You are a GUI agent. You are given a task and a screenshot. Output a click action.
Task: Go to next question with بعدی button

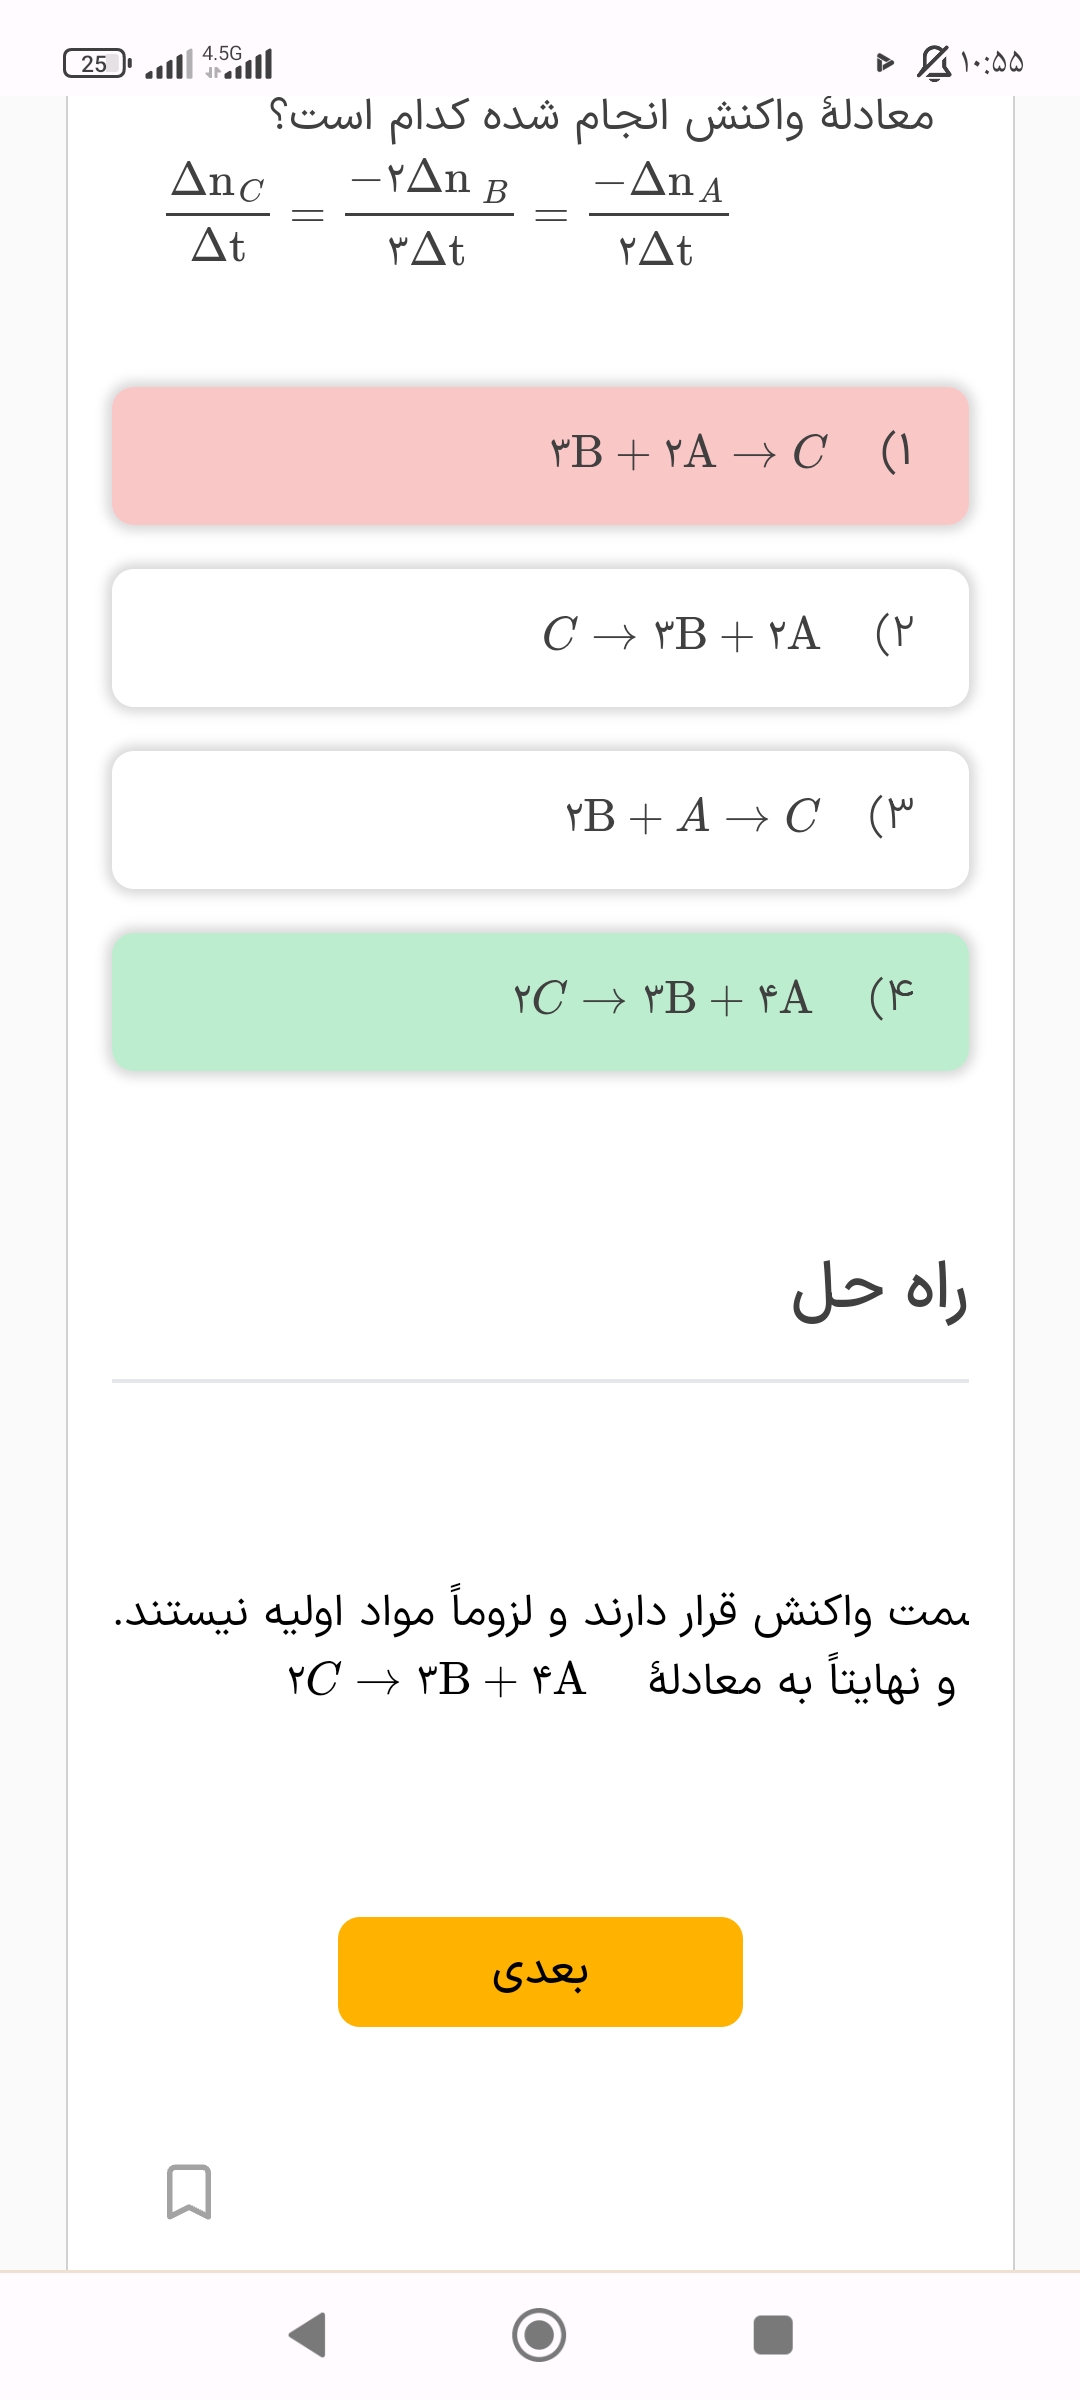pos(540,1972)
